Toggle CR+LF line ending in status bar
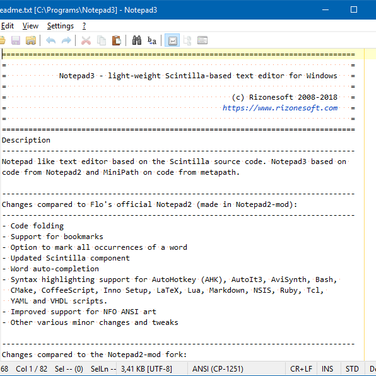The height and width of the screenshot is (376, 376). tap(301, 369)
